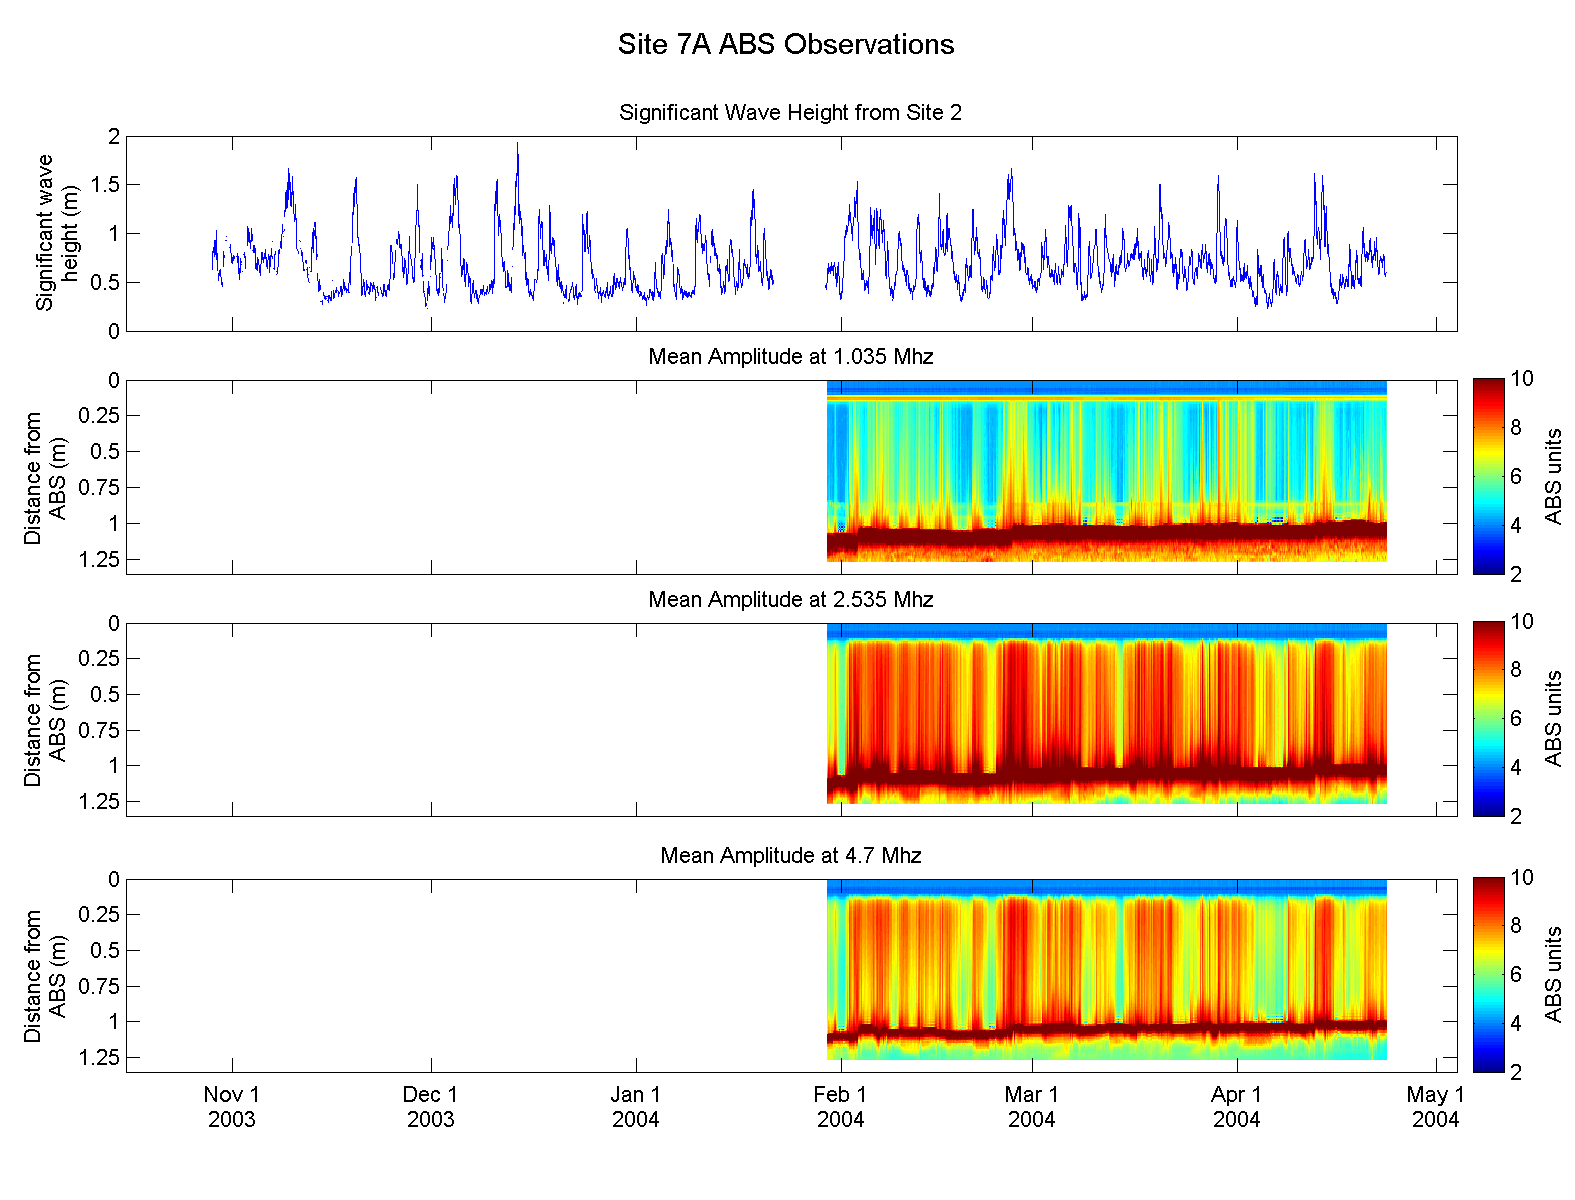The image size is (1575, 1200).
Task: Click the Jan 1 2004 date label
Action: point(636,1107)
